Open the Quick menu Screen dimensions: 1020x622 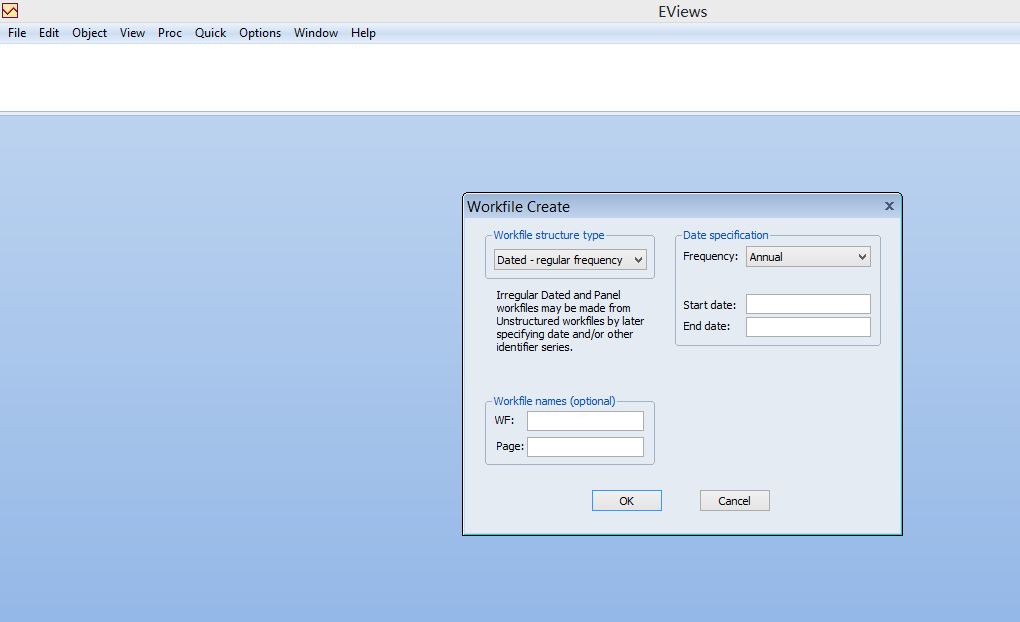(x=210, y=33)
